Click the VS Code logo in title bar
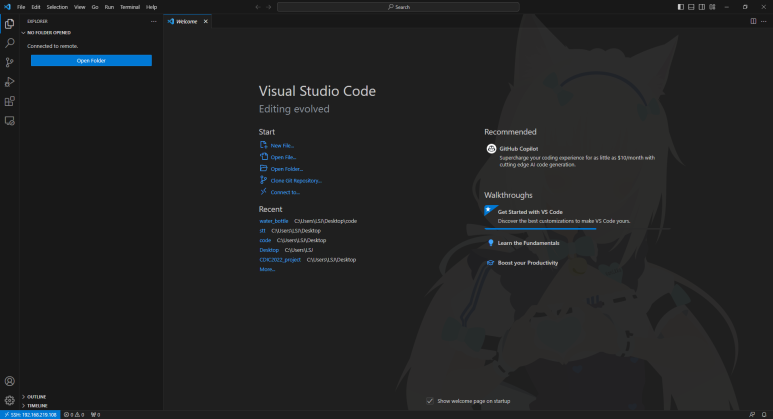773x419 pixels. click(x=7, y=7)
